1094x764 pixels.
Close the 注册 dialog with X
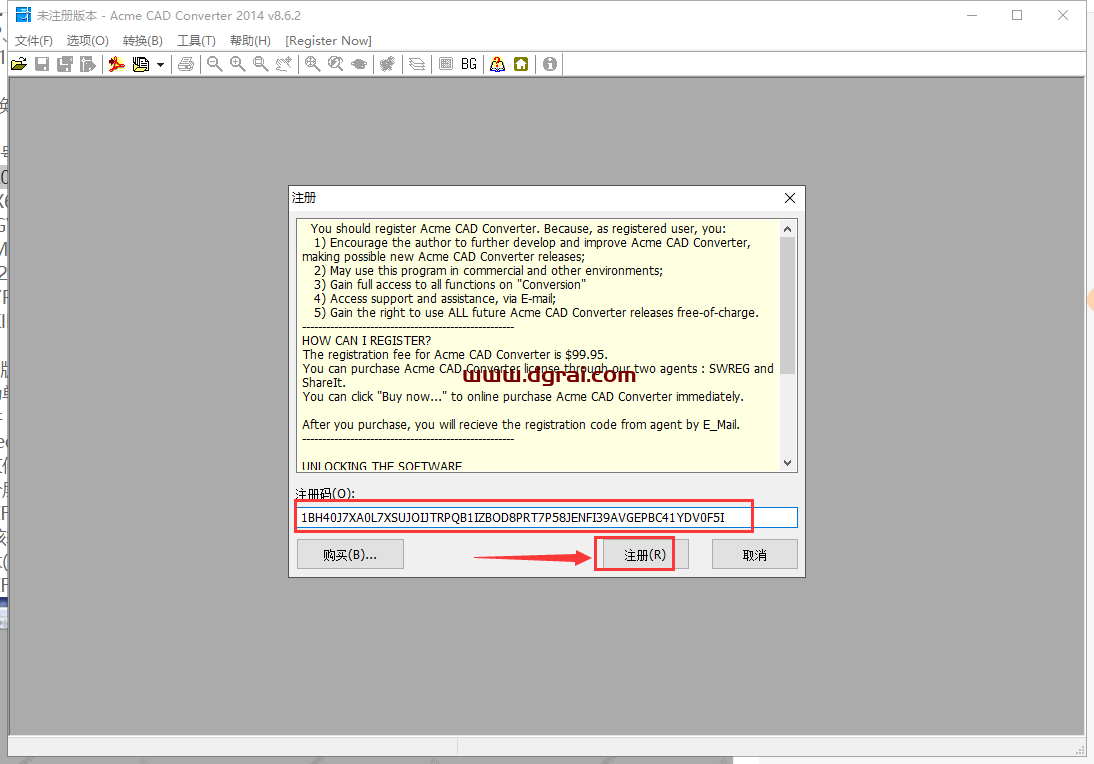[x=790, y=198]
